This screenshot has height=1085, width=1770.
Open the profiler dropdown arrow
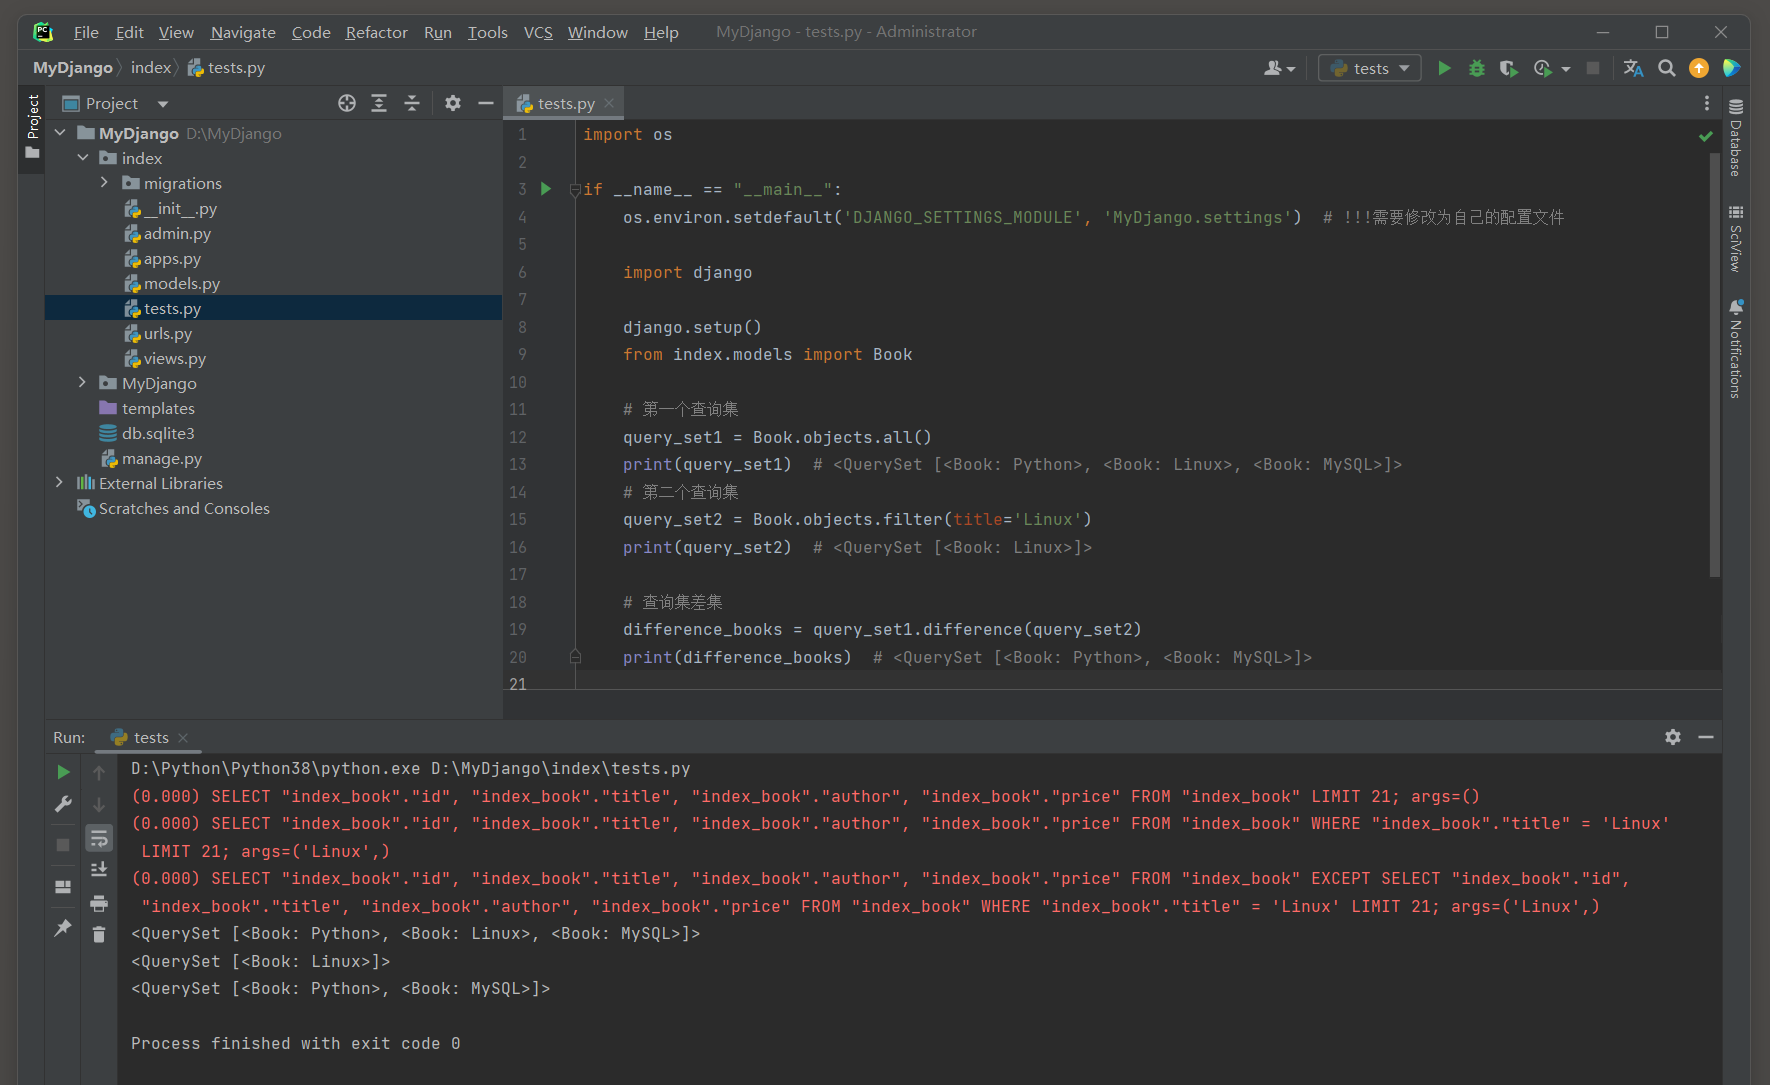1566,69
